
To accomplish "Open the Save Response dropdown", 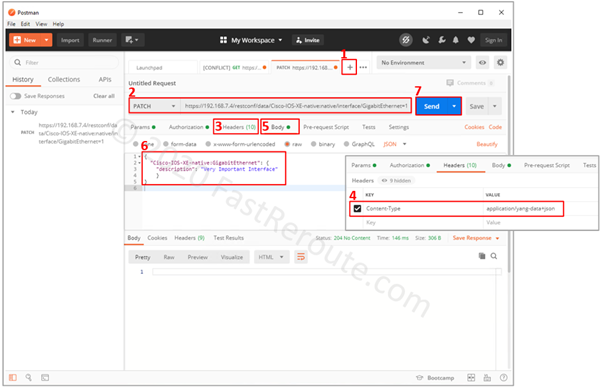I will (476, 238).
